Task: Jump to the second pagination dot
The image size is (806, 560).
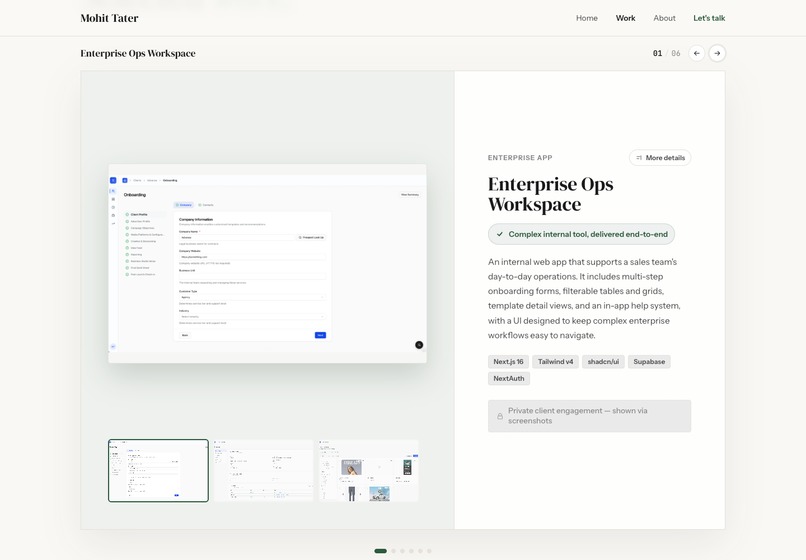Action: tap(394, 551)
